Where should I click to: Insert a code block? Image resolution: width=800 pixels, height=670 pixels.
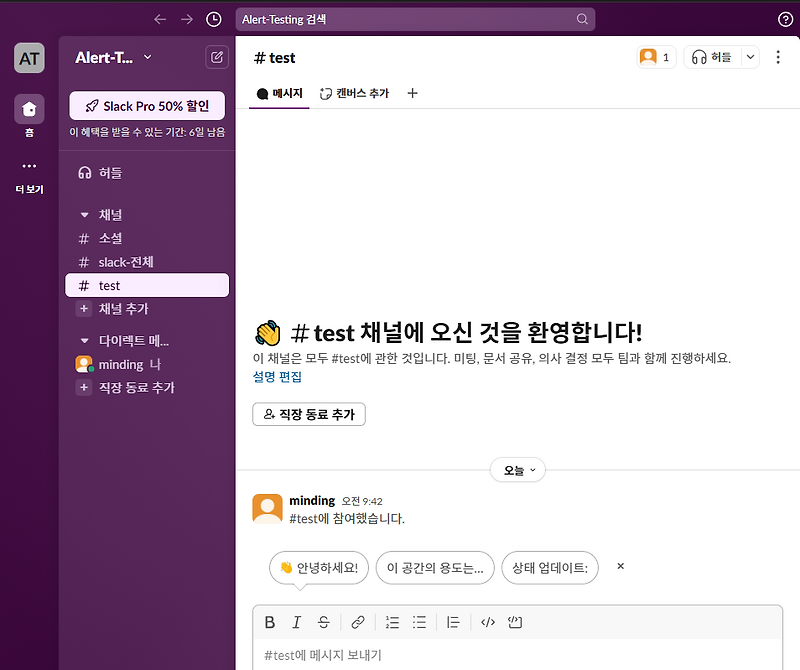click(514, 622)
